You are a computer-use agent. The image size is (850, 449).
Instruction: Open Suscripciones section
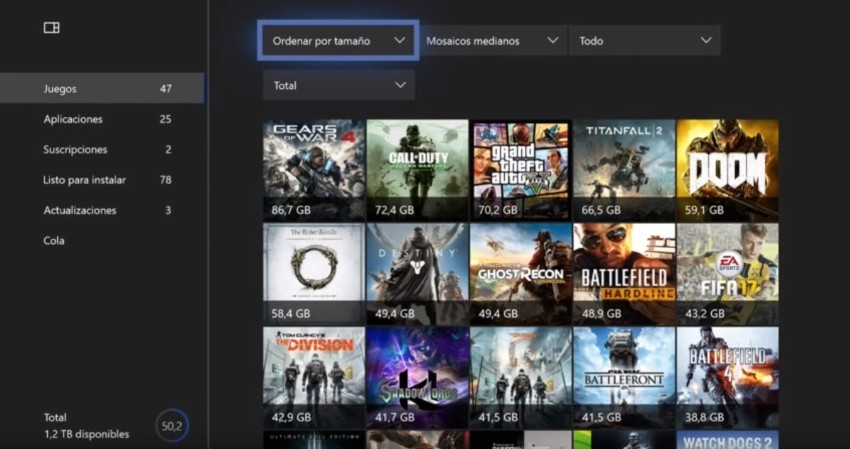(102, 149)
